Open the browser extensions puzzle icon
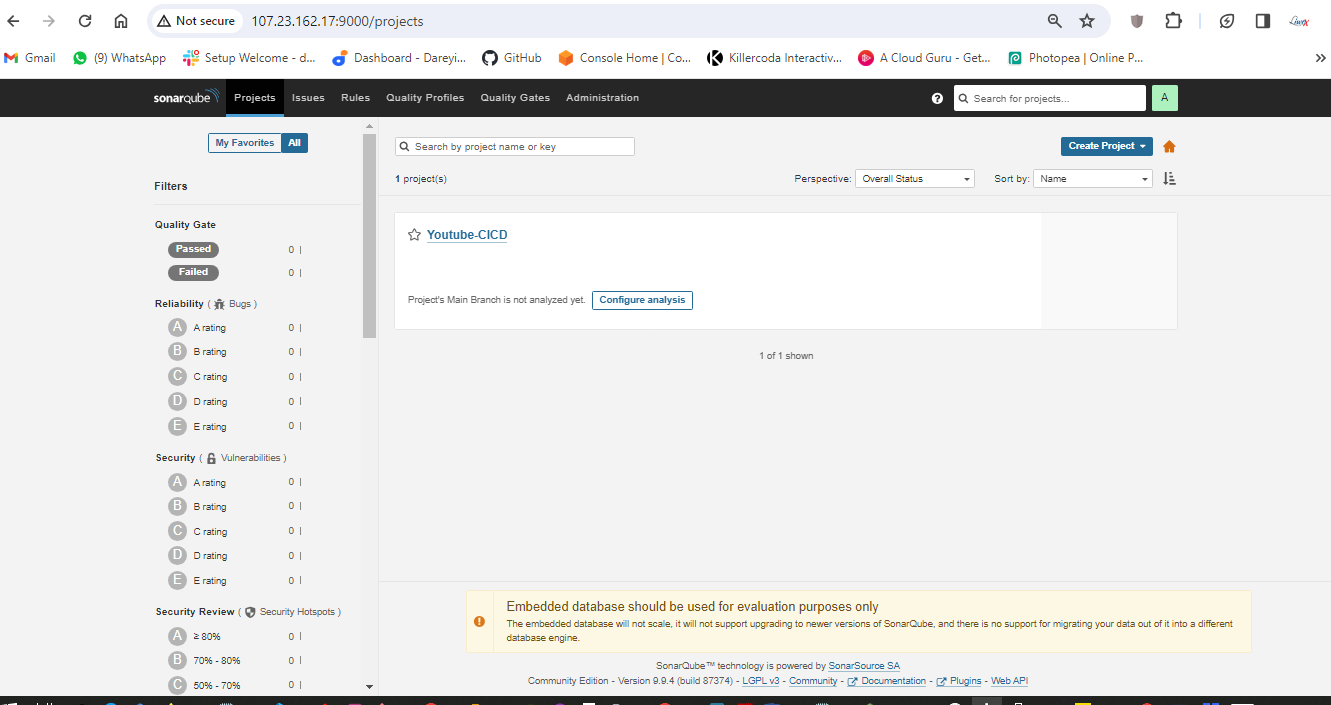The width and height of the screenshot is (1331, 705). (1173, 21)
